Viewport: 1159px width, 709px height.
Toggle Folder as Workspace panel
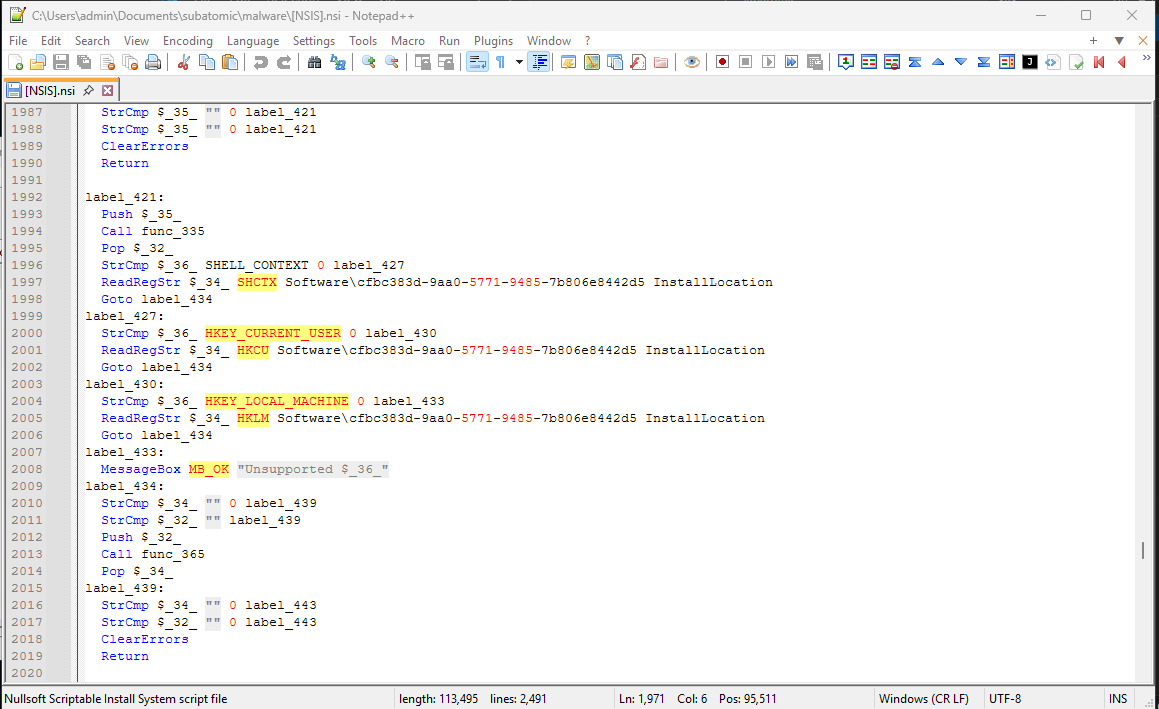(x=661, y=62)
